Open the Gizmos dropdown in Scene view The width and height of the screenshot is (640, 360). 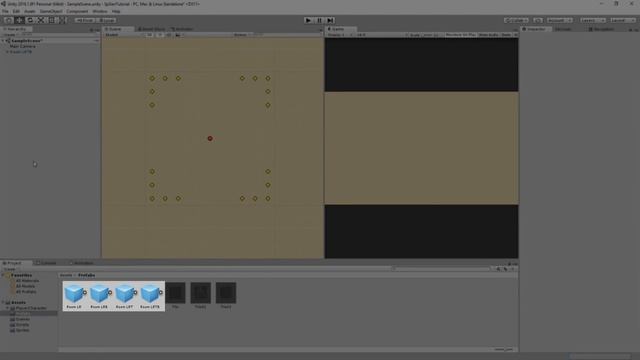242,35
